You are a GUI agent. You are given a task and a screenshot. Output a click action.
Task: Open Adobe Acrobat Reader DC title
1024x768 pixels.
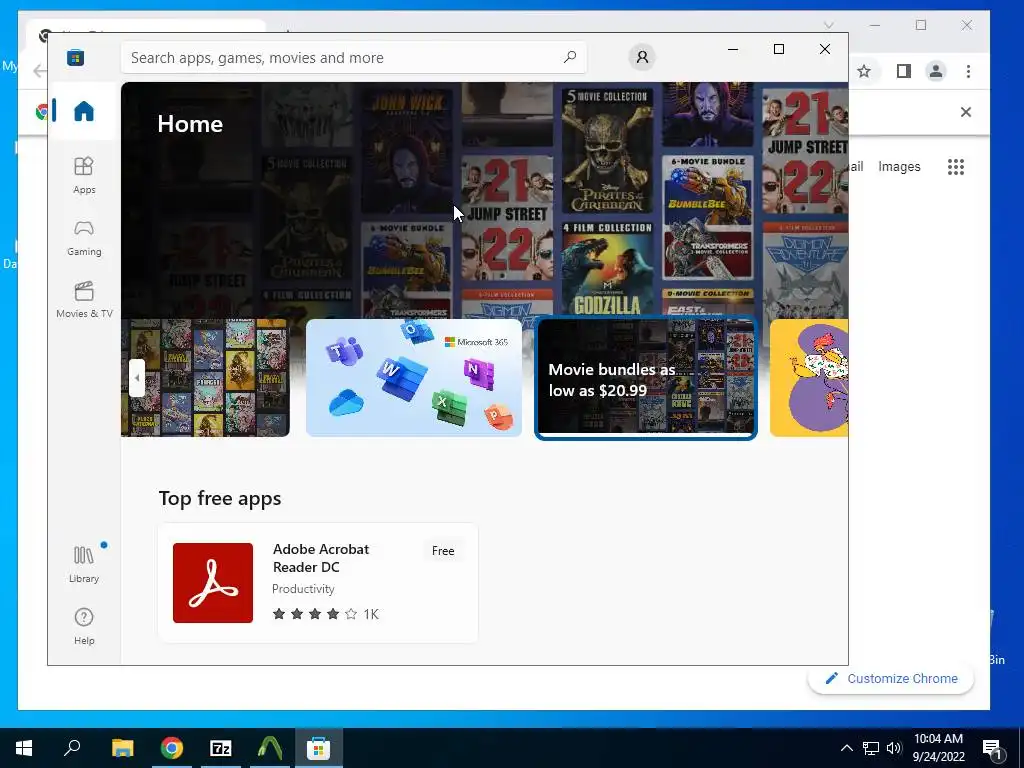click(321, 558)
